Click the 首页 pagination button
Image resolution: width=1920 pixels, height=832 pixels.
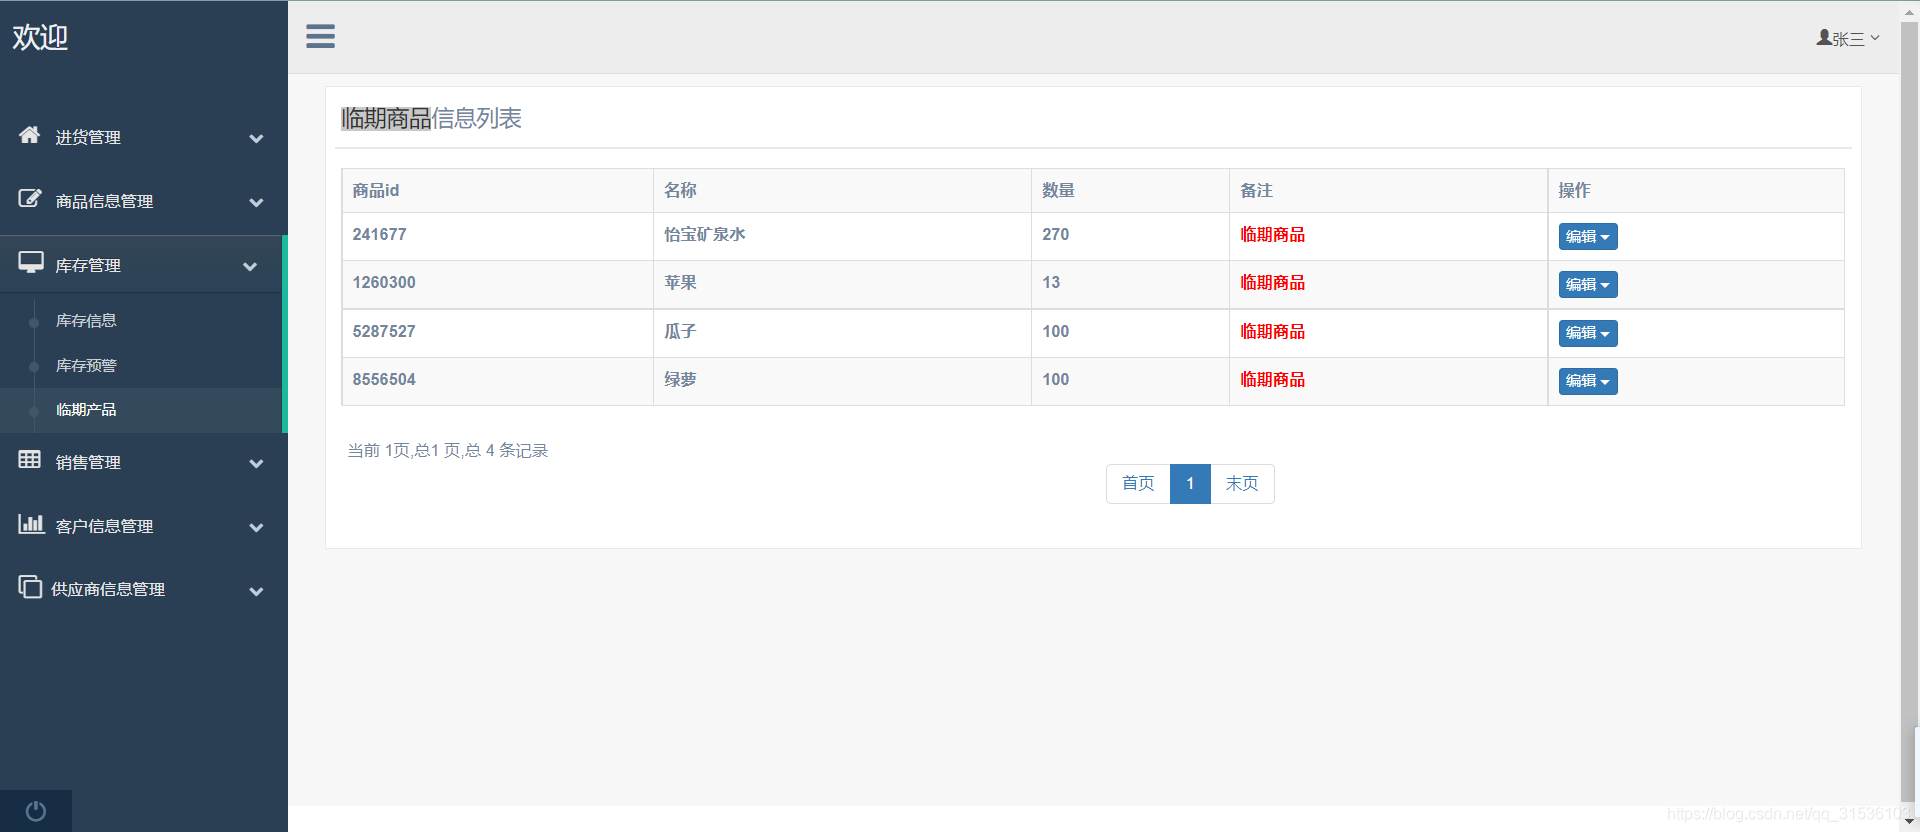point(1138,484)
